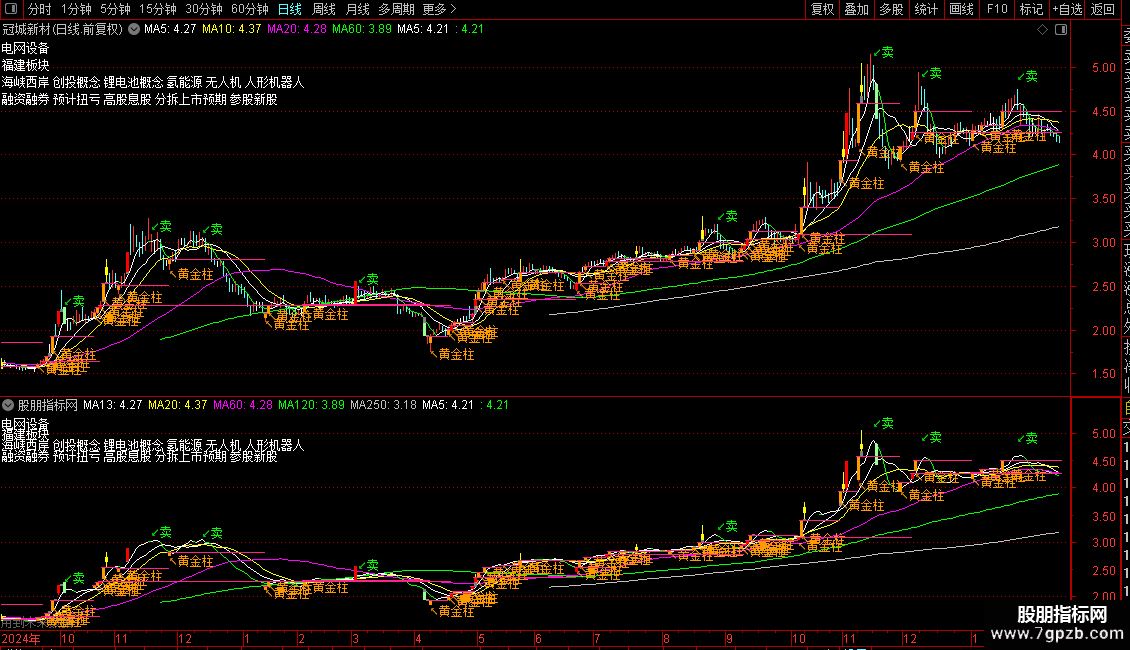Viewport: 1130px width, 650px height.
Task: Click the panel layout icon beside the diamond
Action: pos(1061,30)
